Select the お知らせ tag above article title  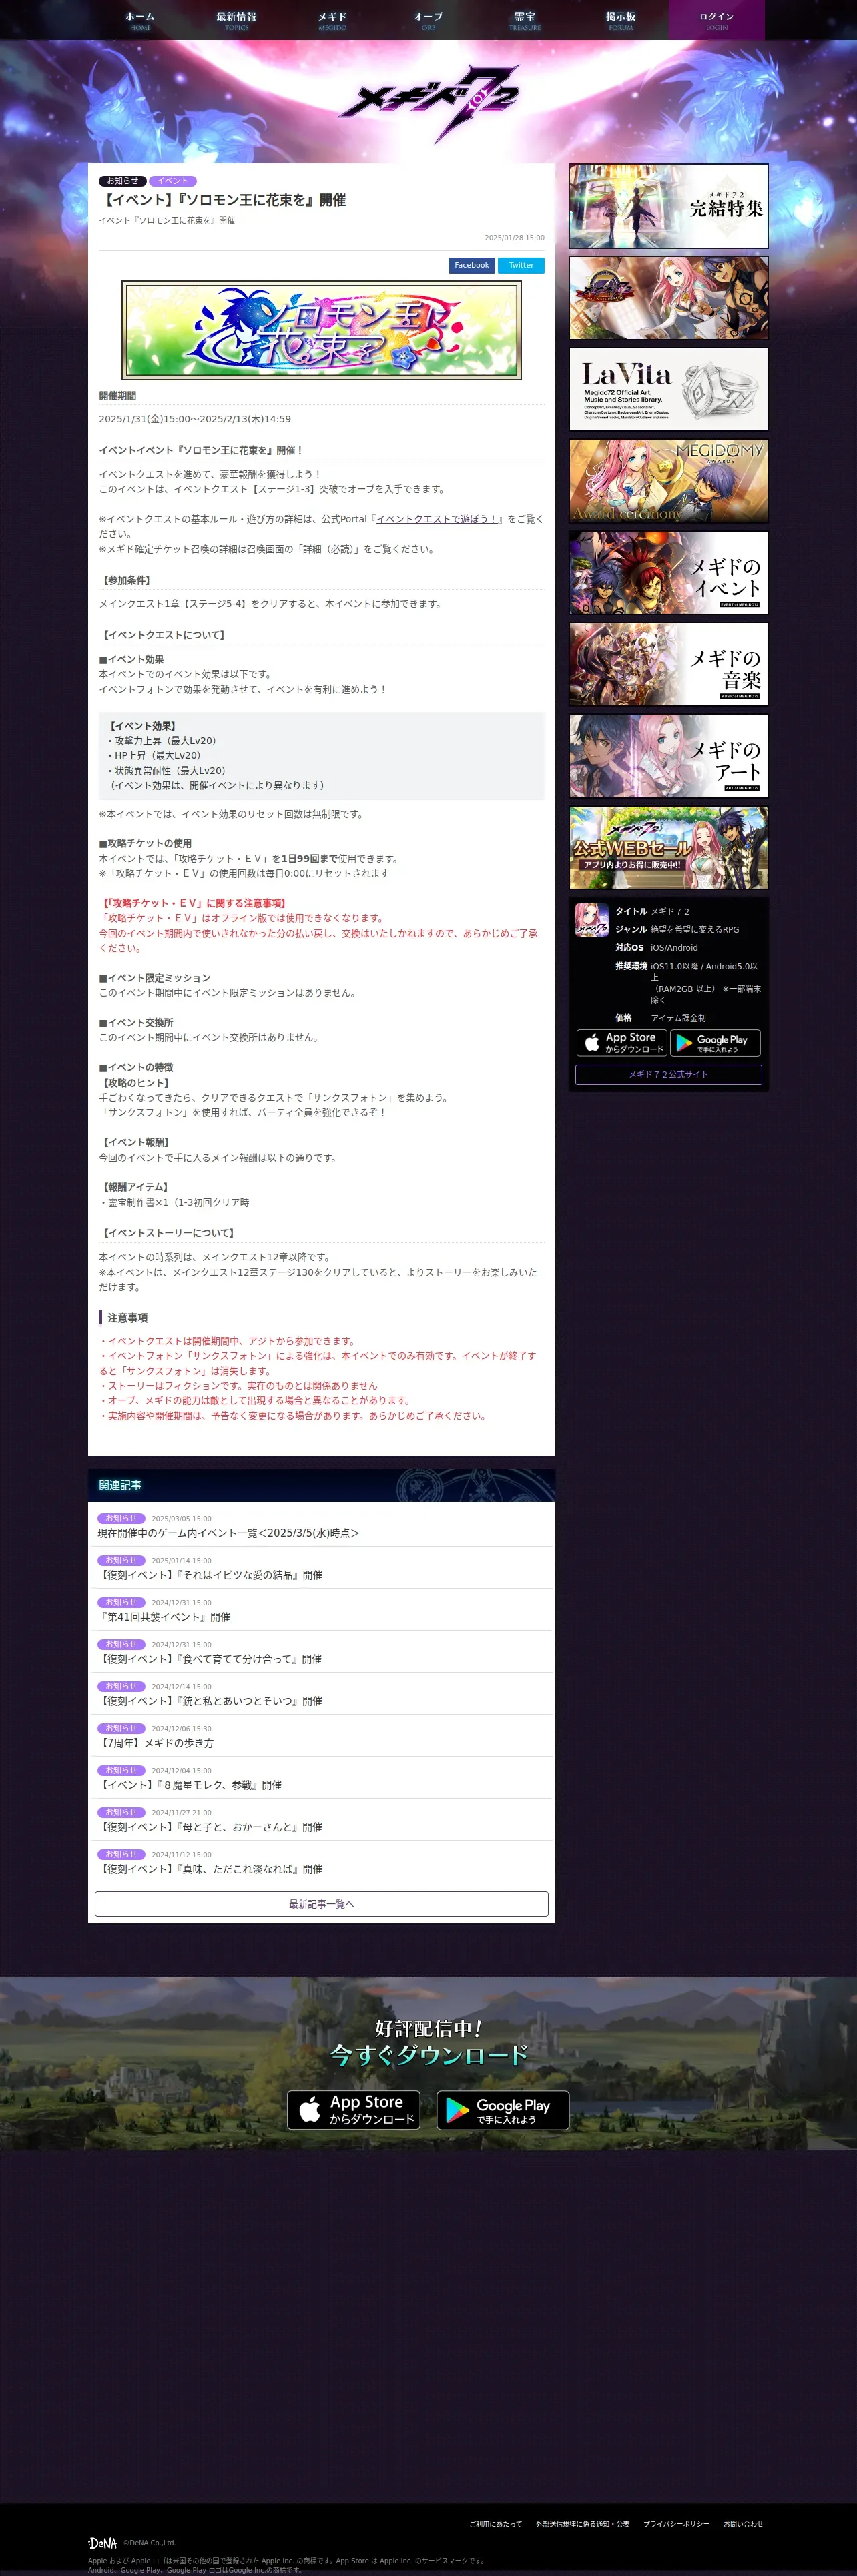point(123,181)
